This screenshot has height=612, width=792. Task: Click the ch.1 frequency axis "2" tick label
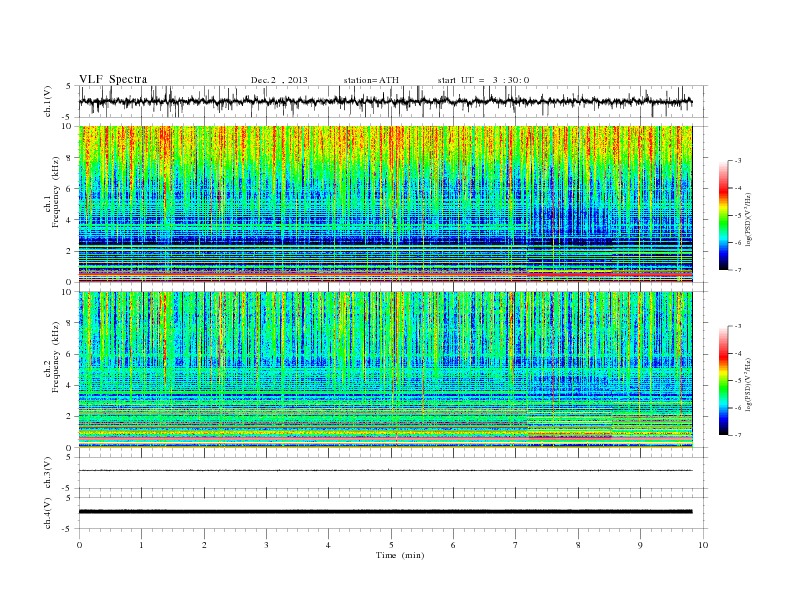pos(69,251)
